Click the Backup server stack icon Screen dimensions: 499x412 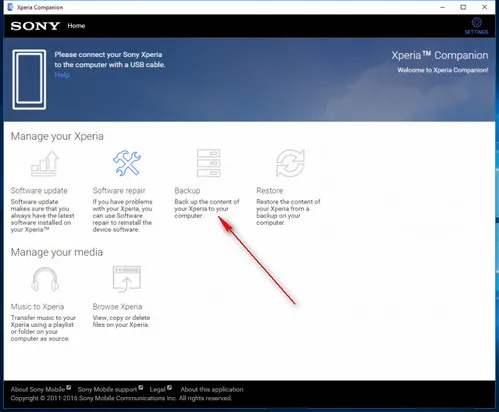point(208,163)
